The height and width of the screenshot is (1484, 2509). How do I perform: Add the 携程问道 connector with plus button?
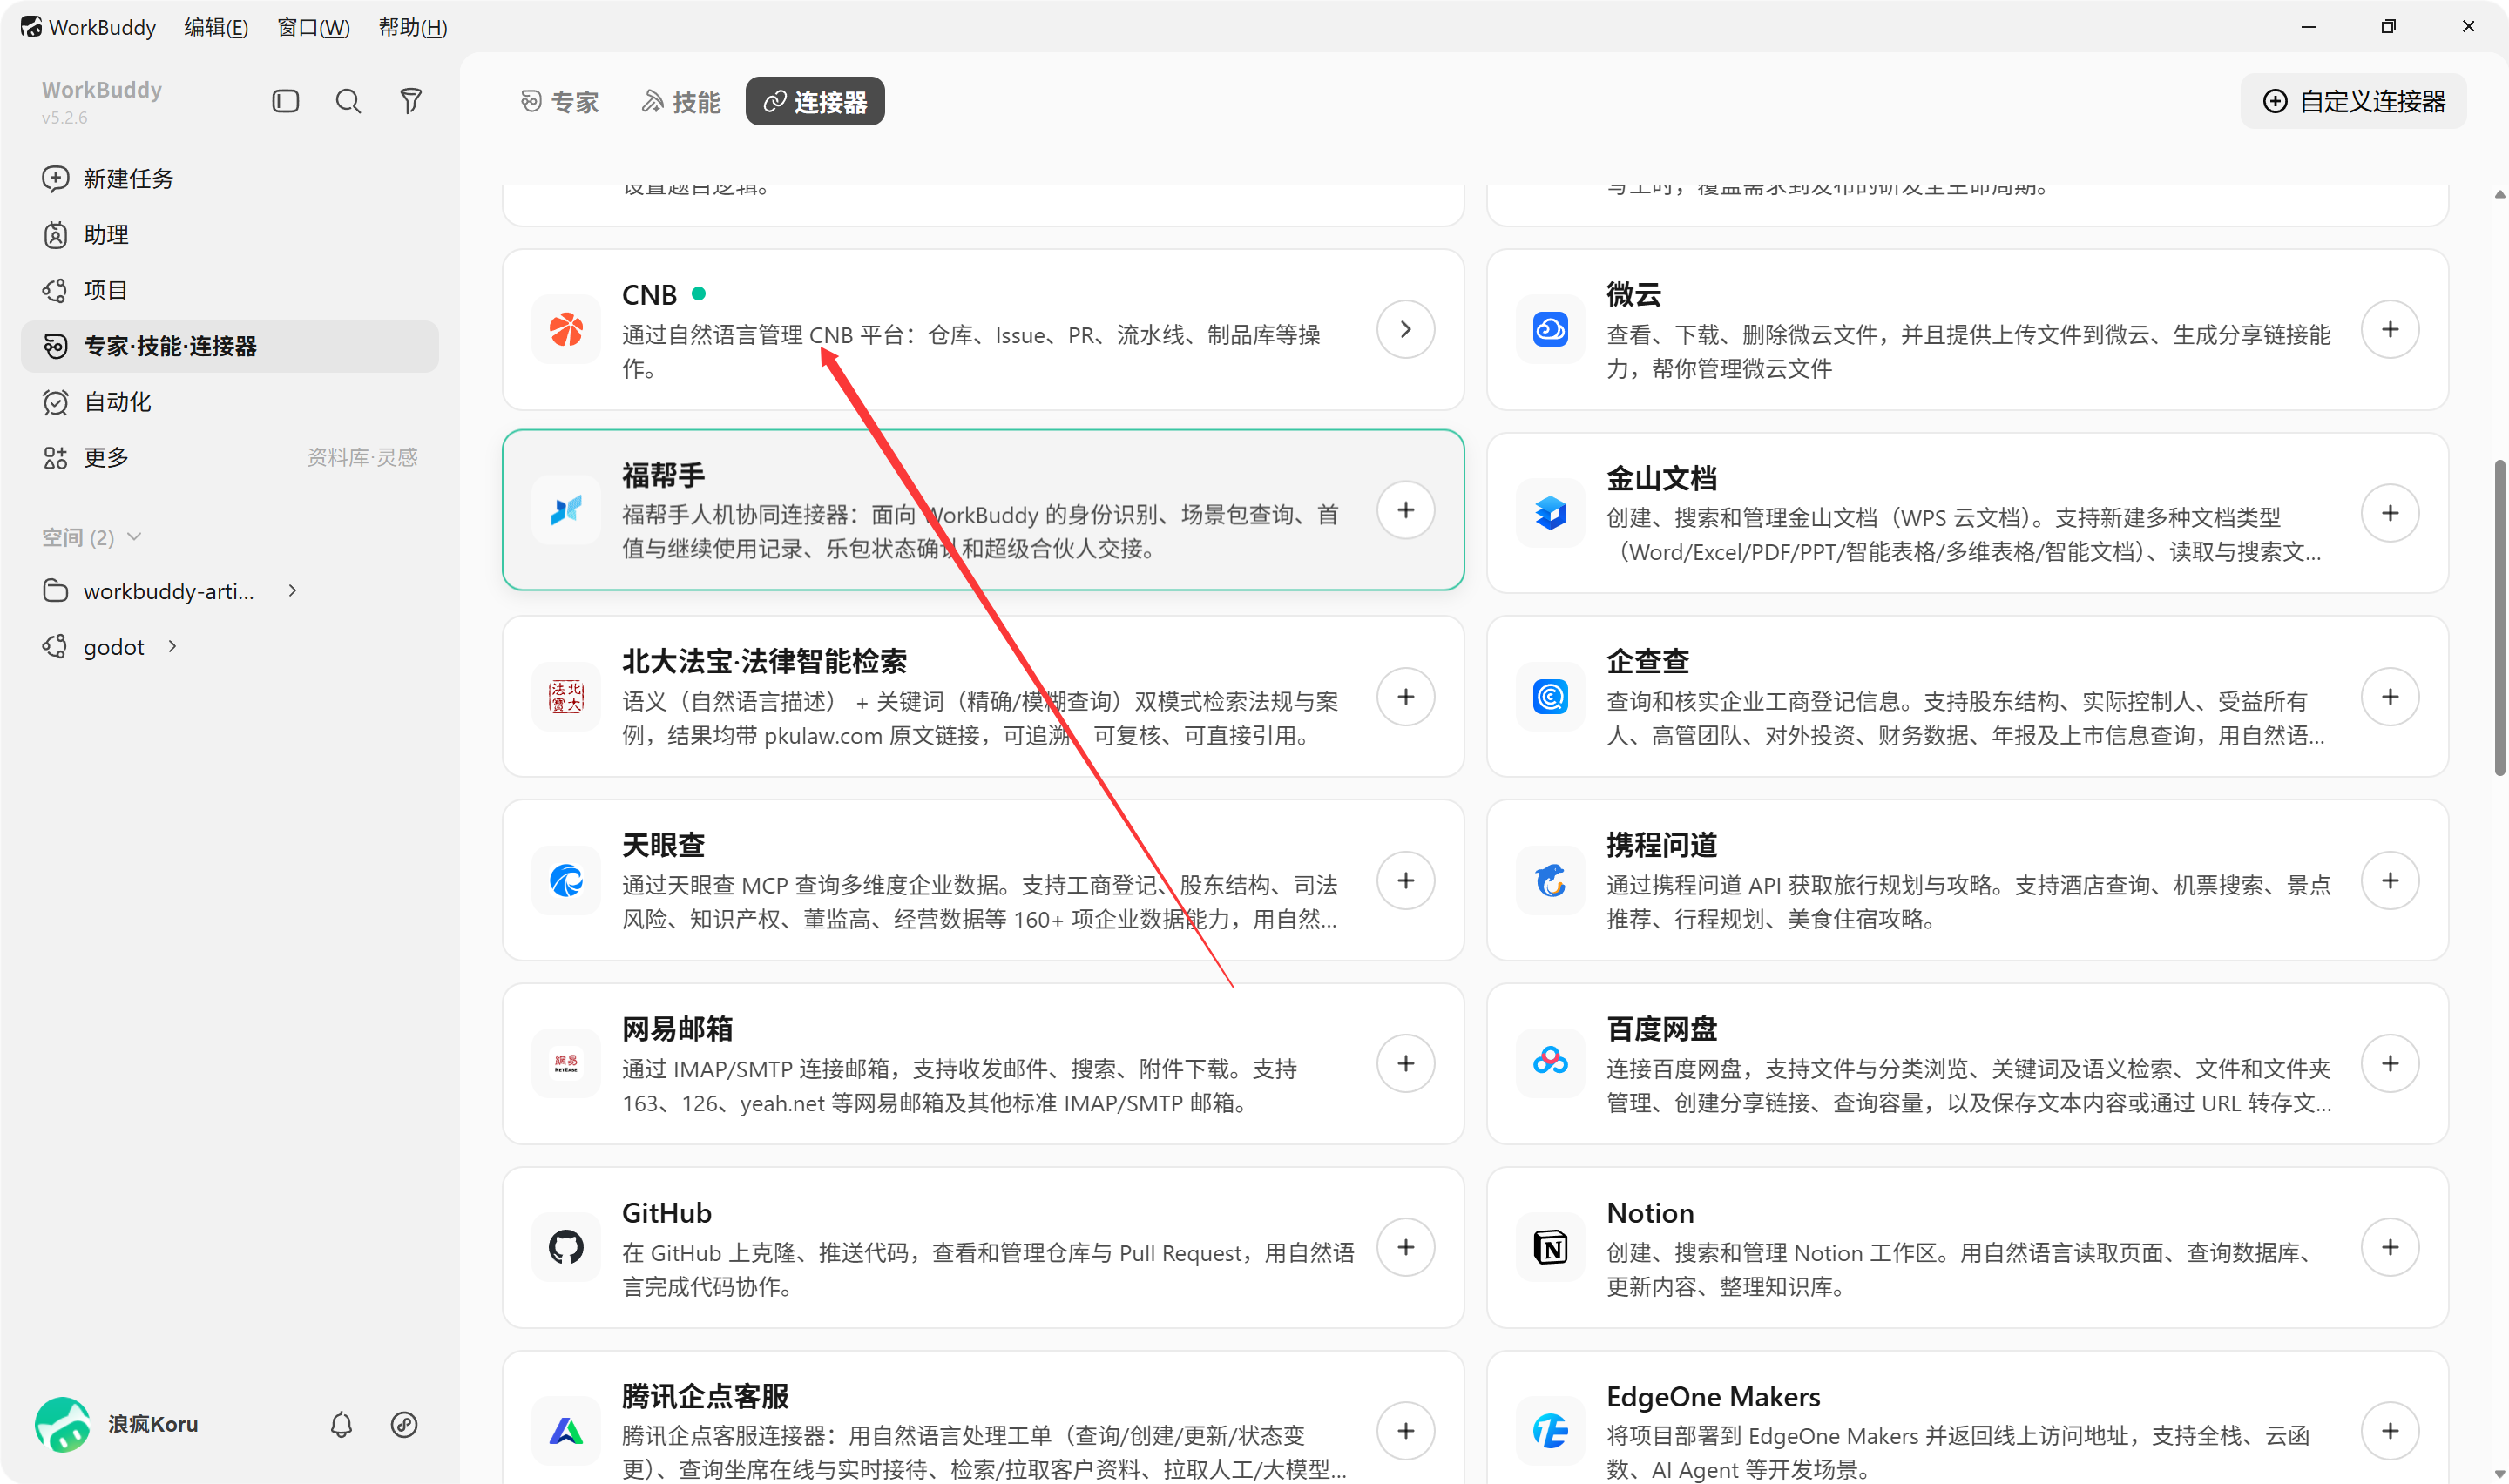pyautogui.click(x=2390, y=880)
